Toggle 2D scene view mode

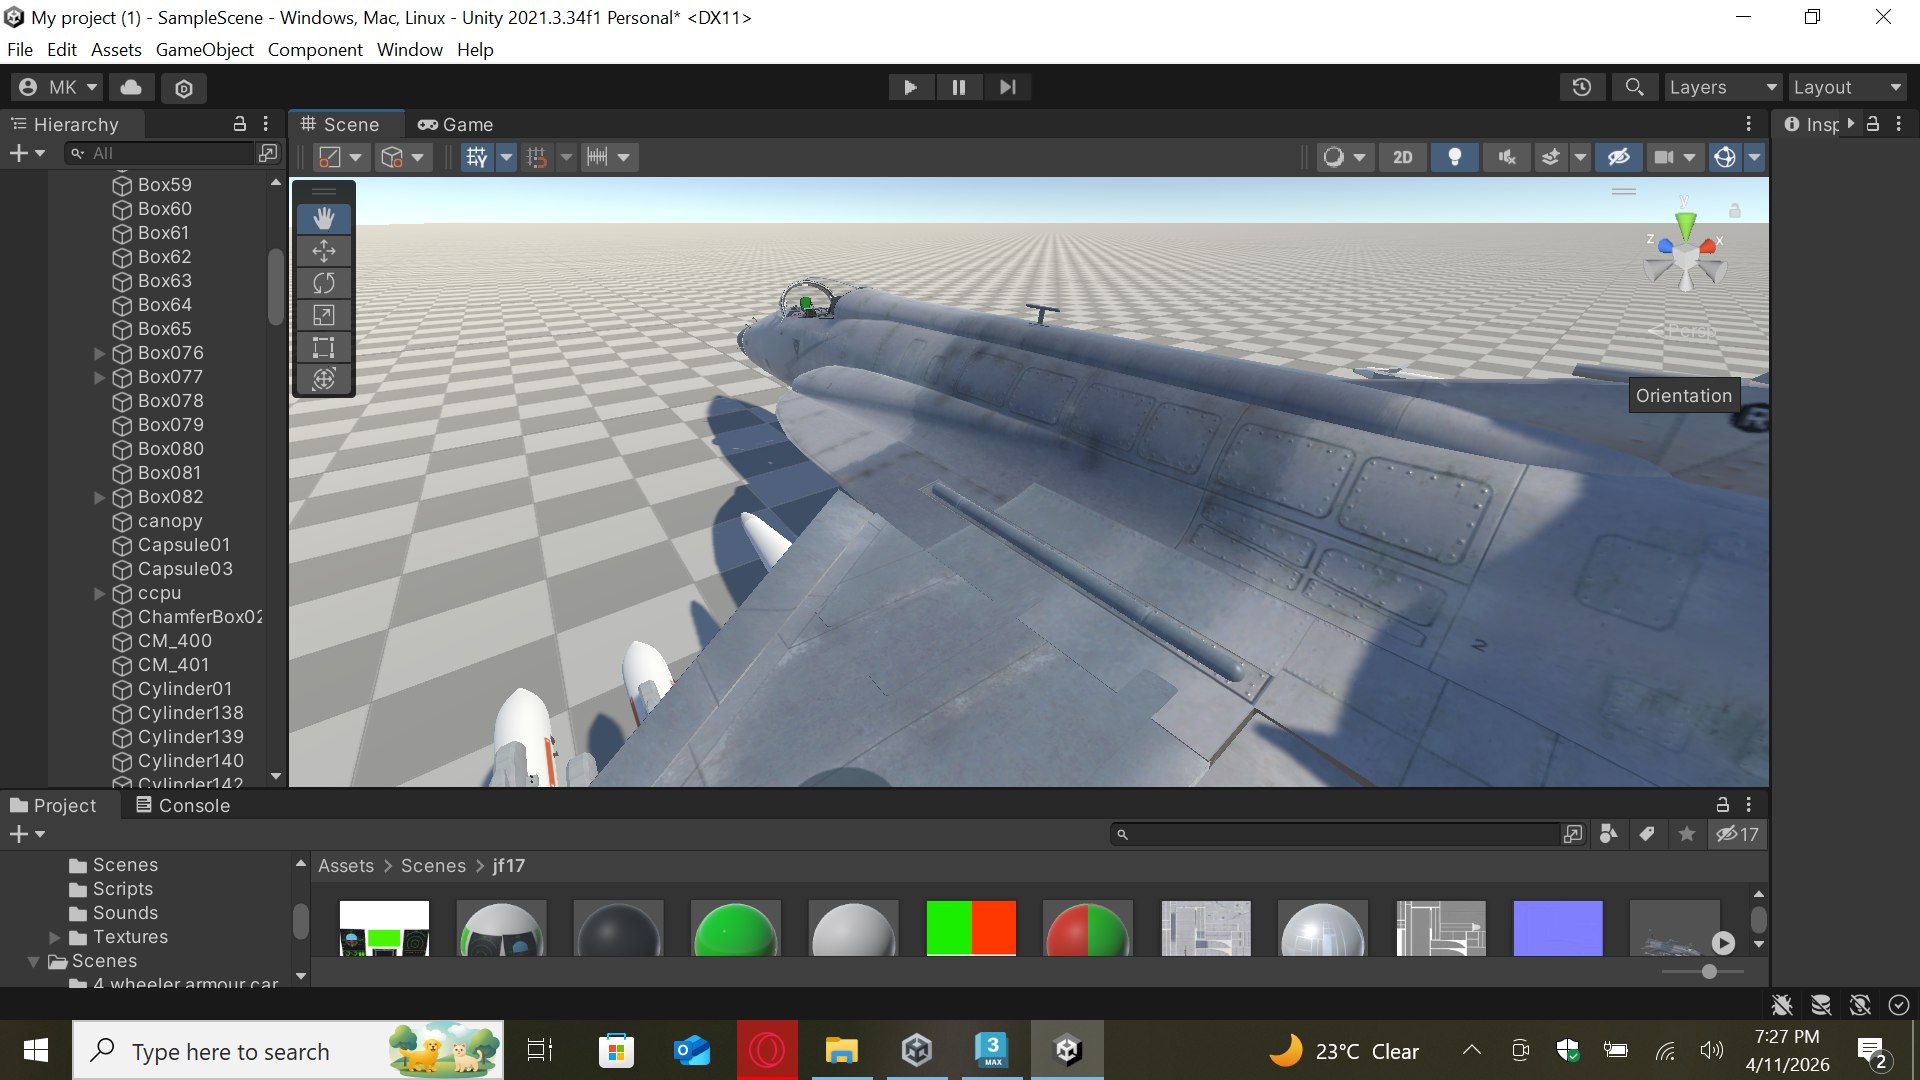tap(1403, 157)
